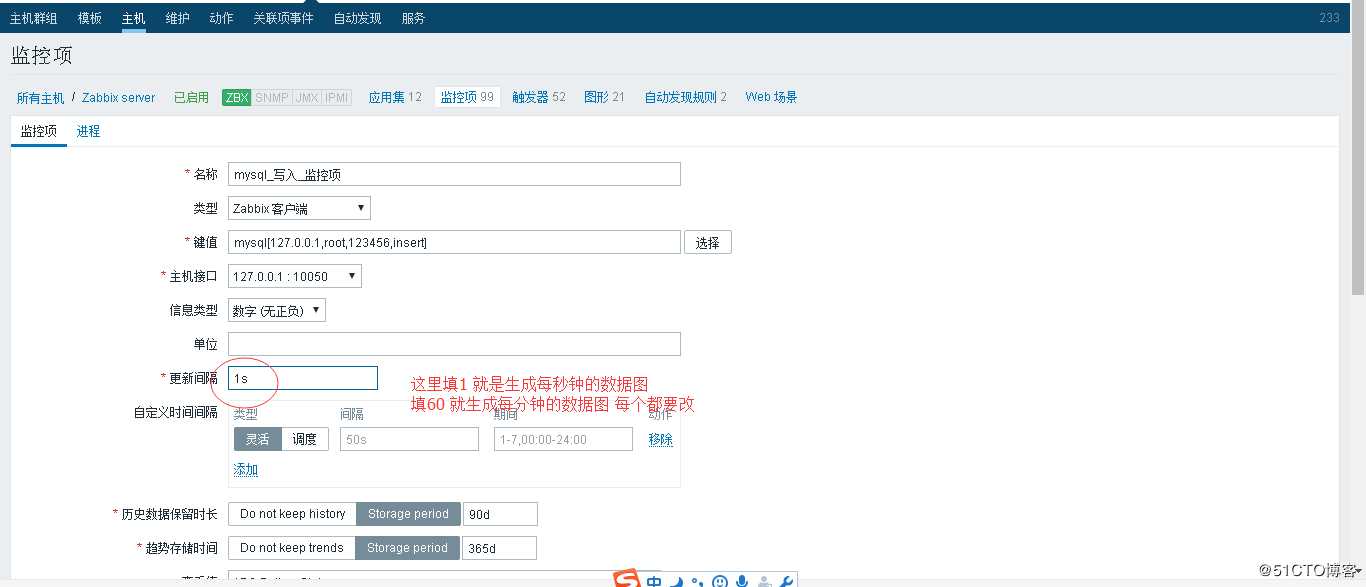Focus the history 90d field

coord(500,514)
